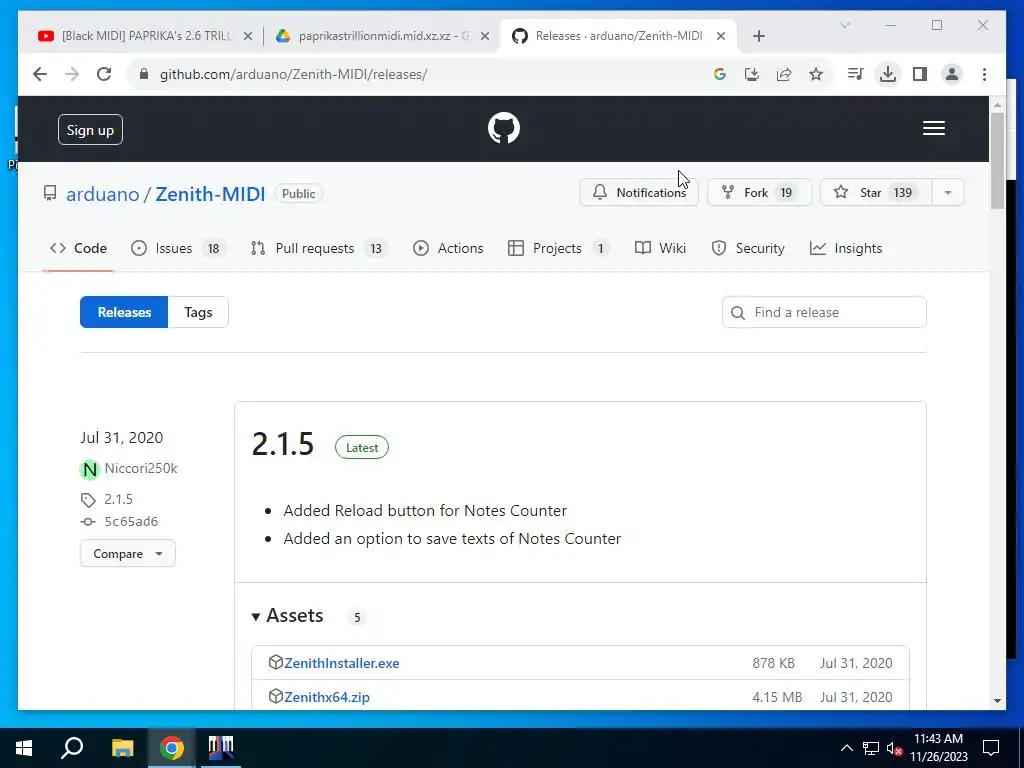This screenshot has width=1024, height=768.
Task: Show hidden system tray icons
Action: coord(846,748)
